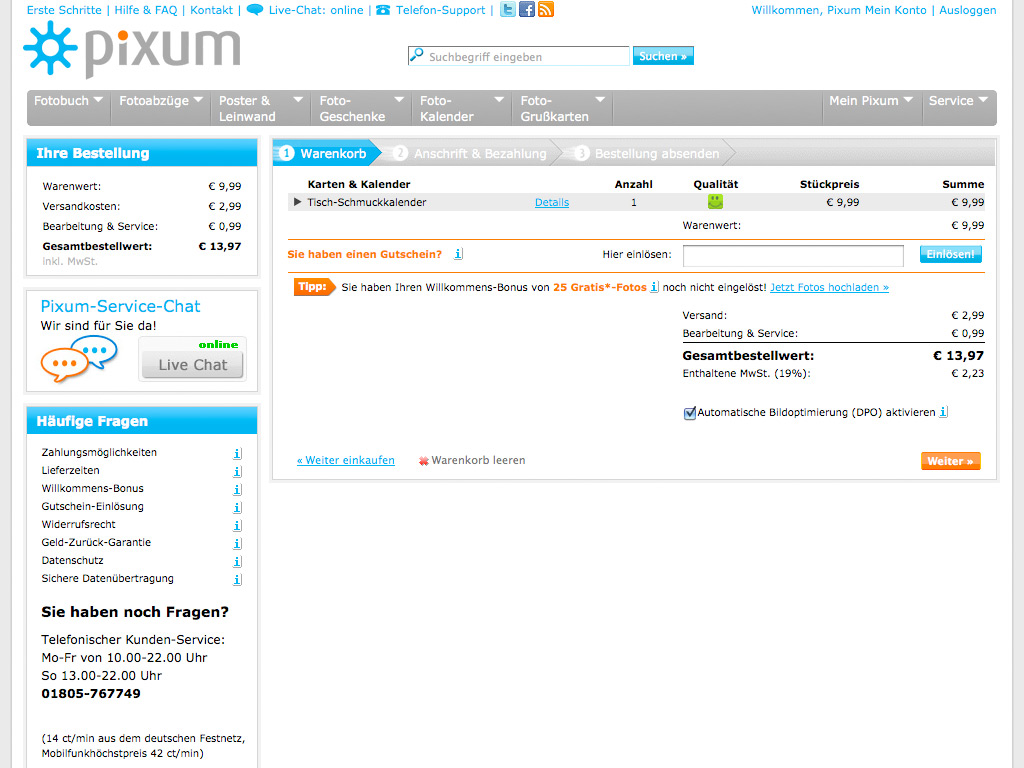Click the Einlösen! voucher button
Viewport: 1024px width, 768px height.
click(x=950, y=254)
